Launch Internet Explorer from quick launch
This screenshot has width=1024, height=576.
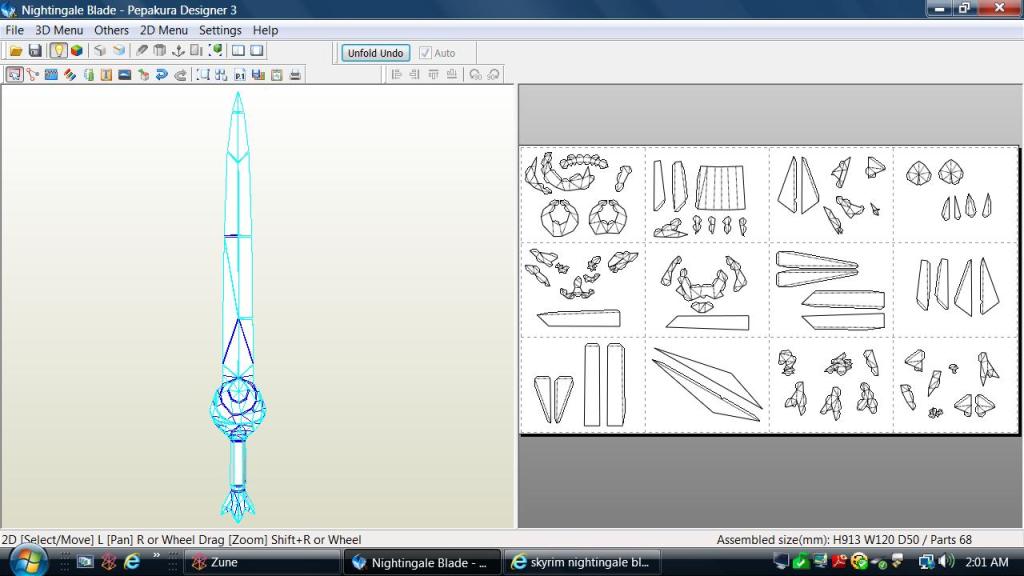132,562
